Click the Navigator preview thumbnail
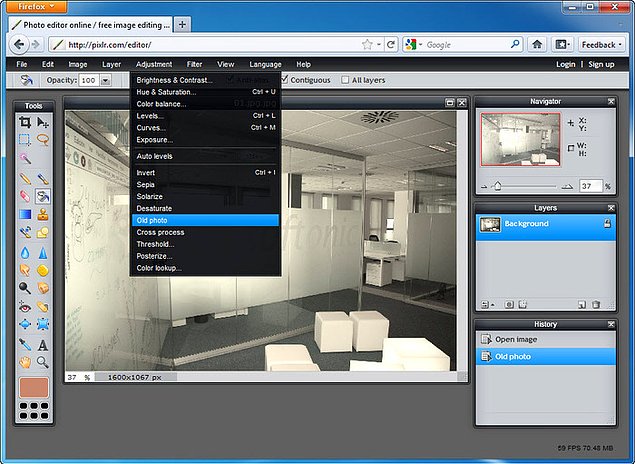The image size is (635, 464). coord(520,140)
